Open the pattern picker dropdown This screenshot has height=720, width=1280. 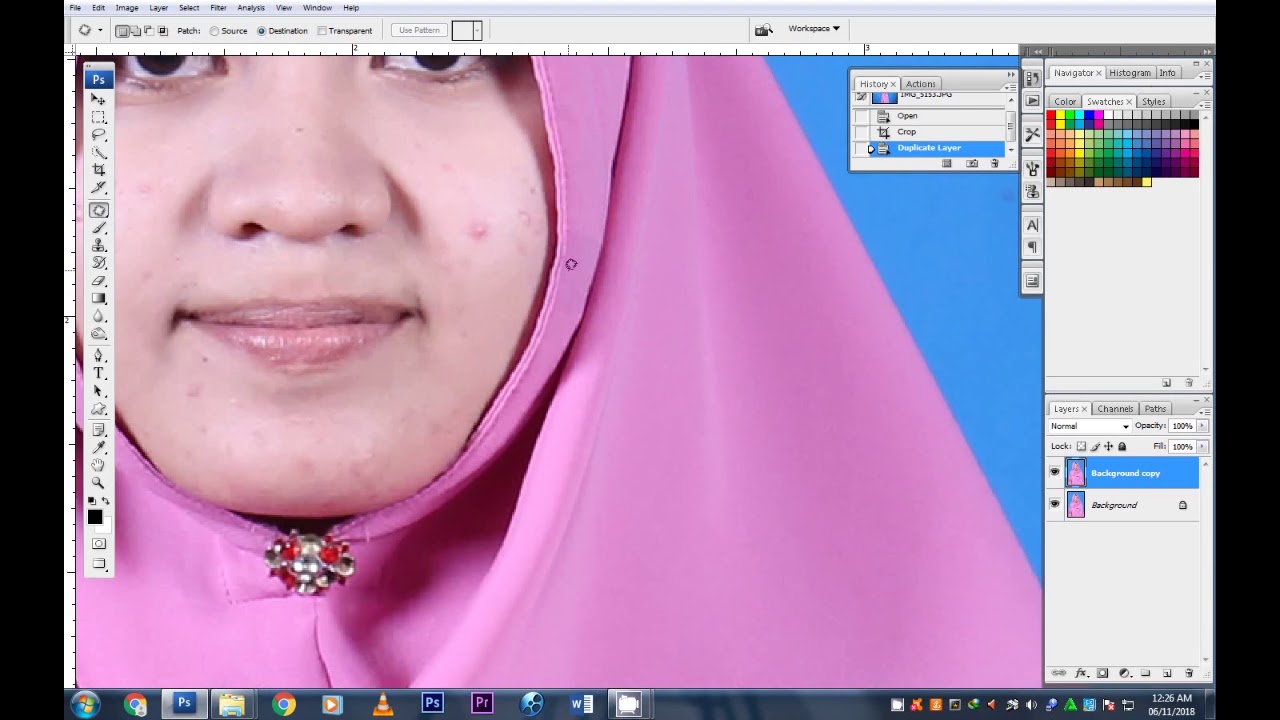click(477, 31)
